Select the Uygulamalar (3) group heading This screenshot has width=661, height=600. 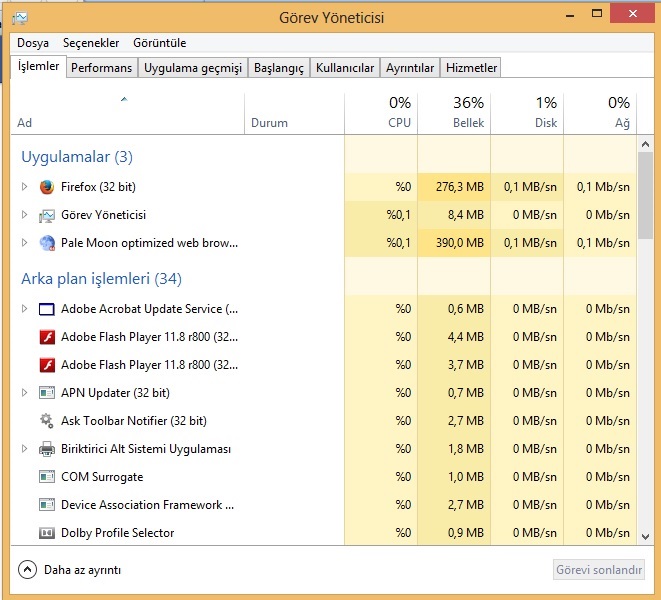click(x=77, y=157)
